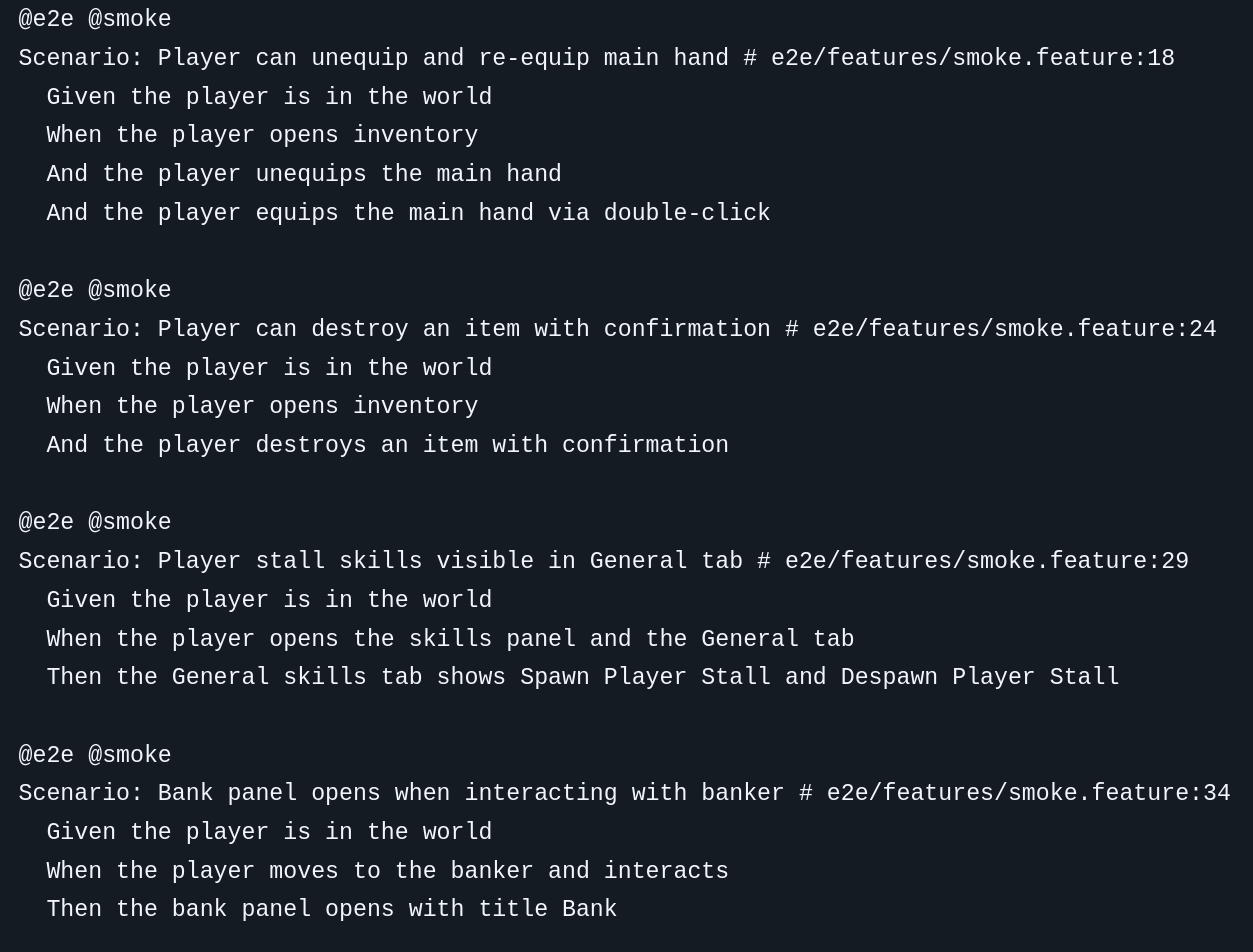Image resolution: width=1253 pixels, height=952 pixels.
Task: Select the destroy an item with confirmation scenario title
Action: click(464, 329)
